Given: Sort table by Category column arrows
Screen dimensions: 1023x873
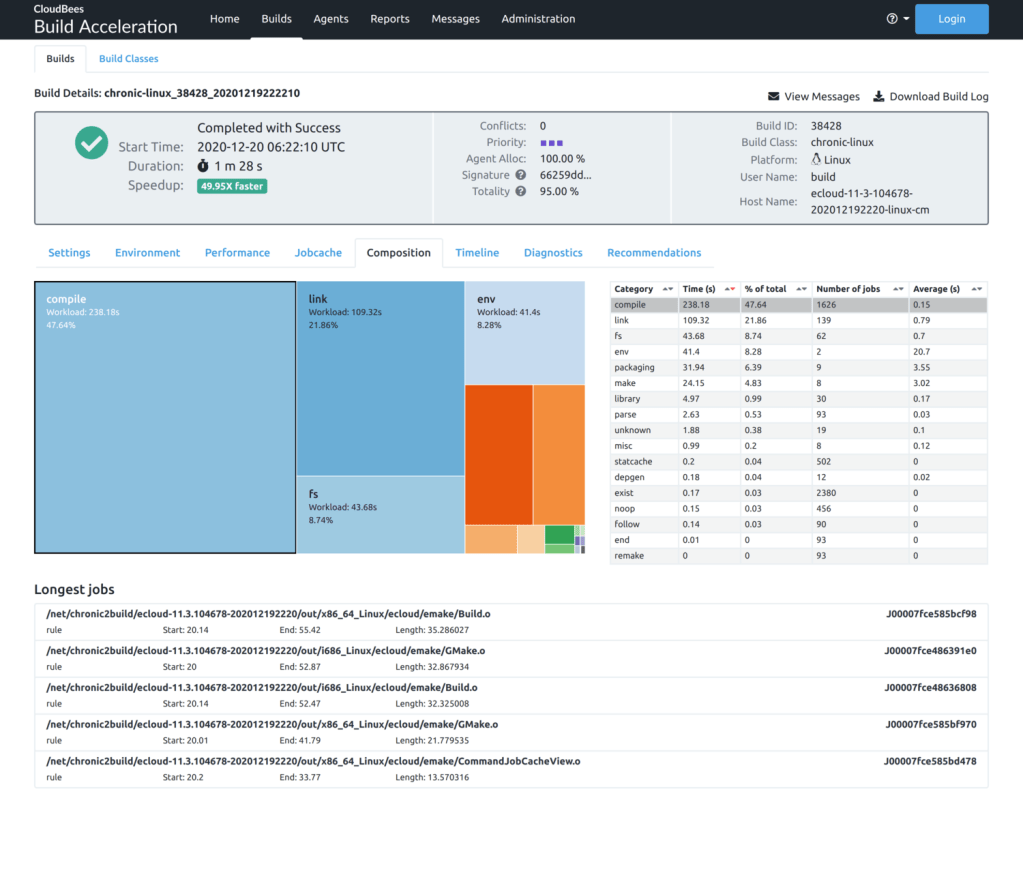Looking at the screenshot, I should point(667,289).
